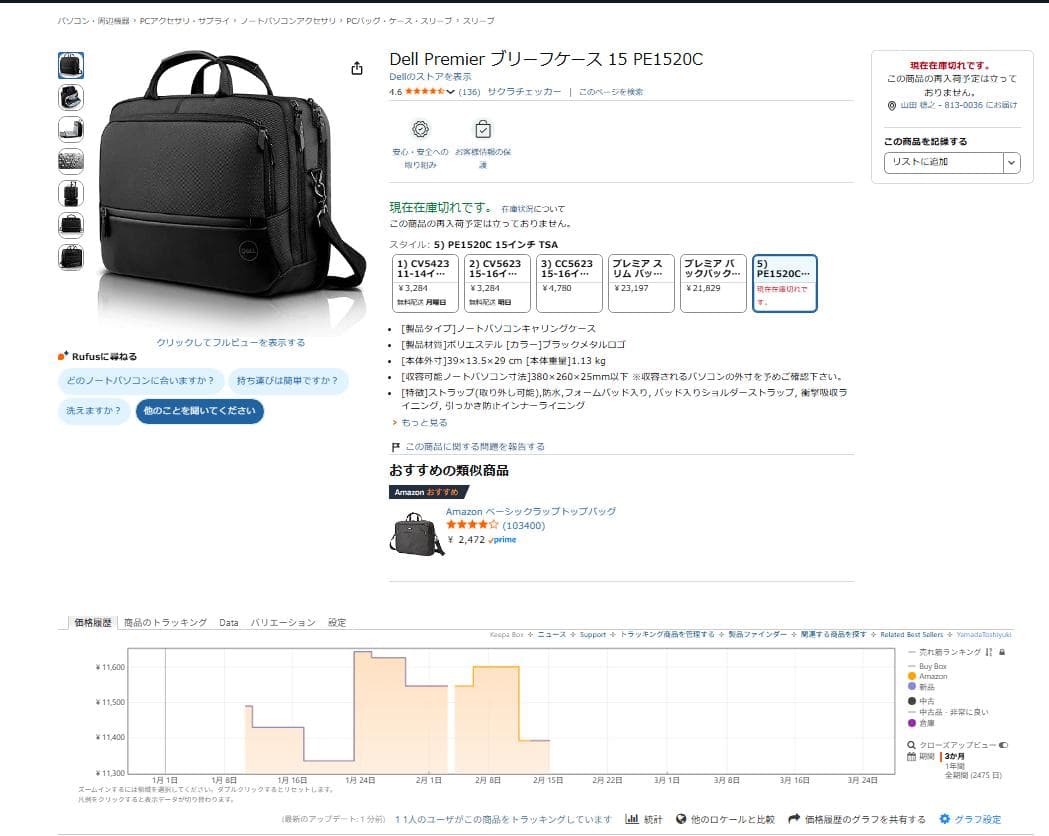The width and height of the screenshot is (1049, 836).
Task: Open the Keepa トラッキング商品を管理する link
Action: (666, 634)
